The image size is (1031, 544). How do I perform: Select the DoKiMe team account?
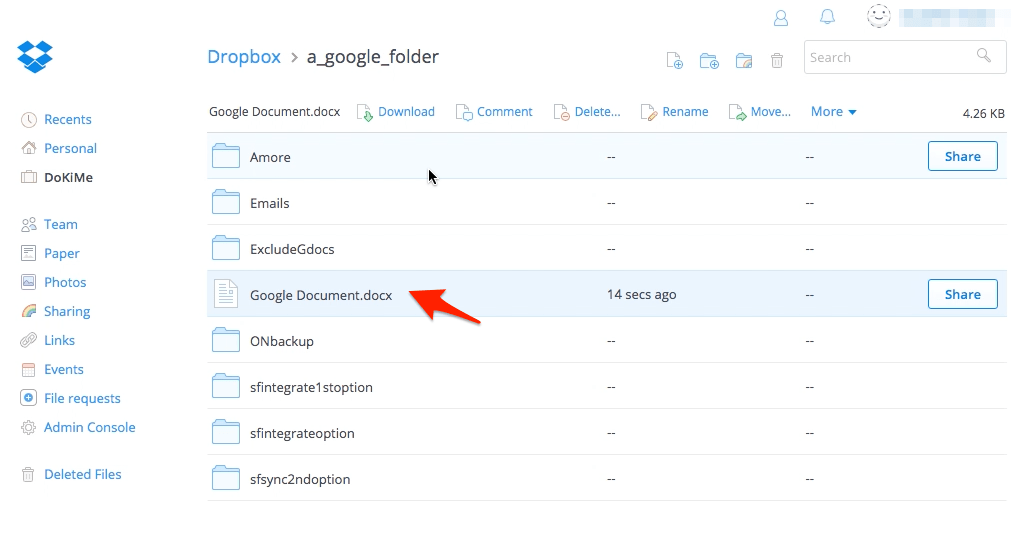pyautogui.click(x=68, y=178)
